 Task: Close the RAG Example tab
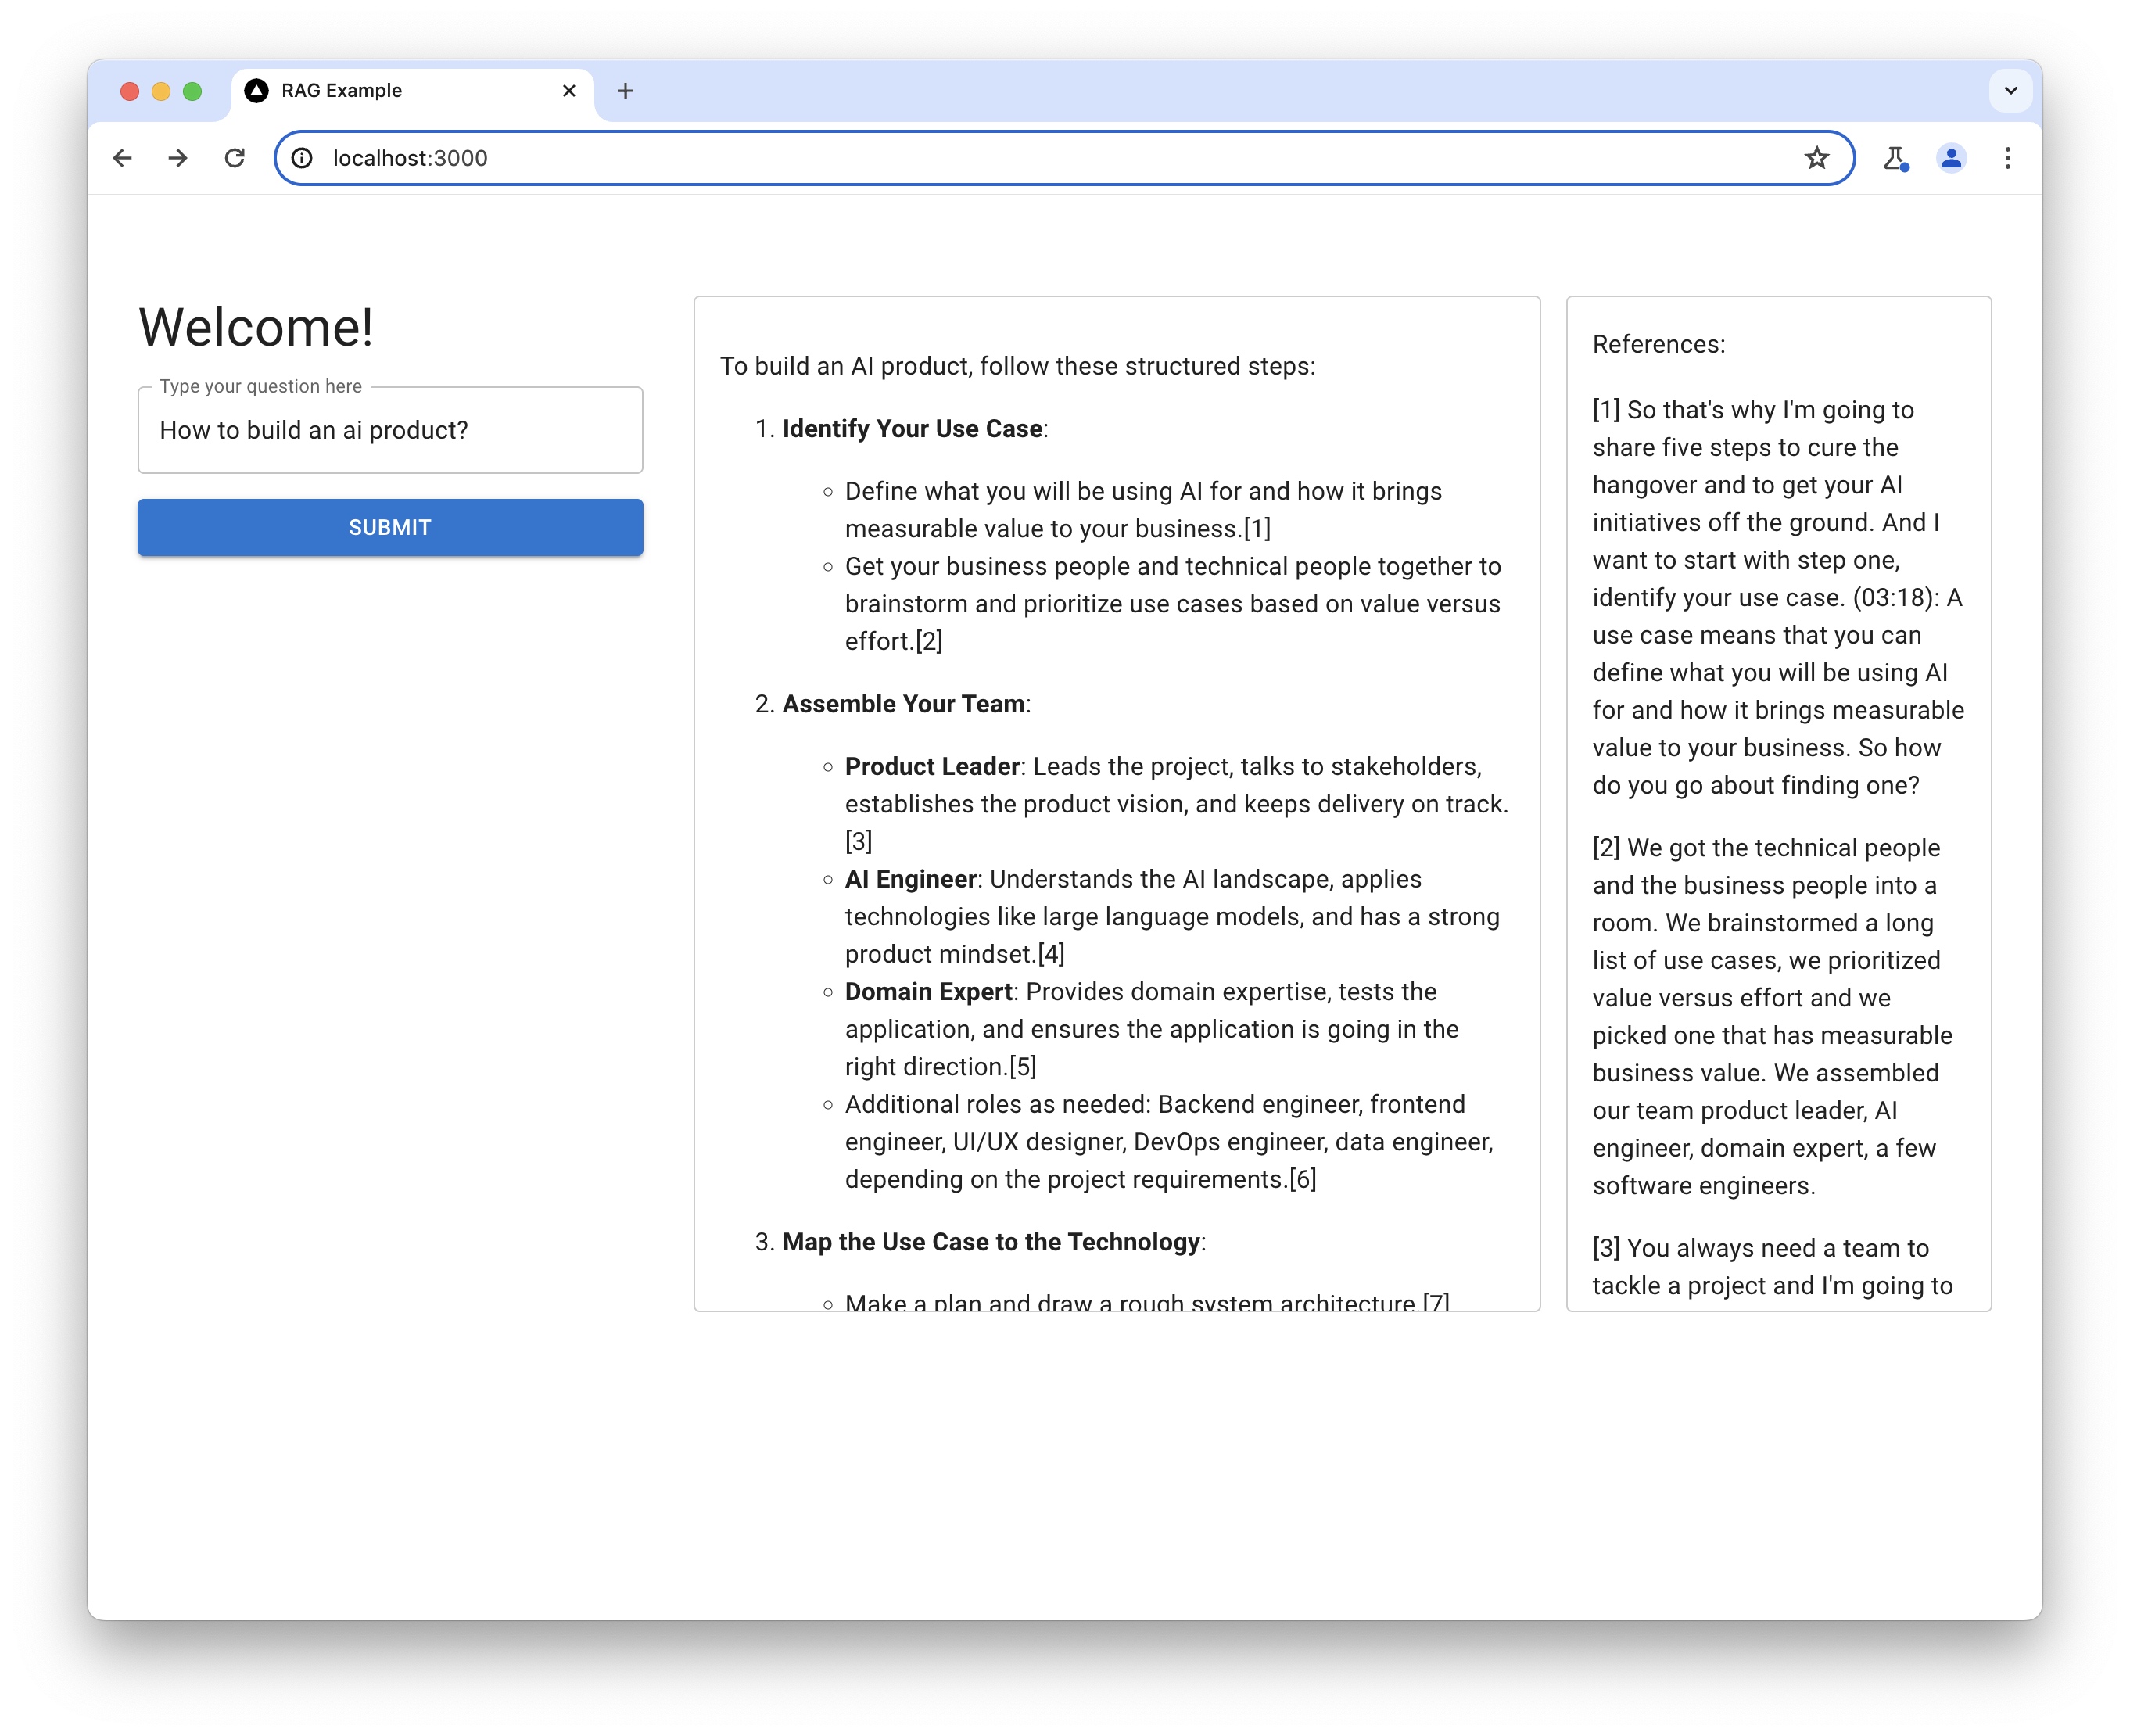pyautogui.click(x=568, y=90)
